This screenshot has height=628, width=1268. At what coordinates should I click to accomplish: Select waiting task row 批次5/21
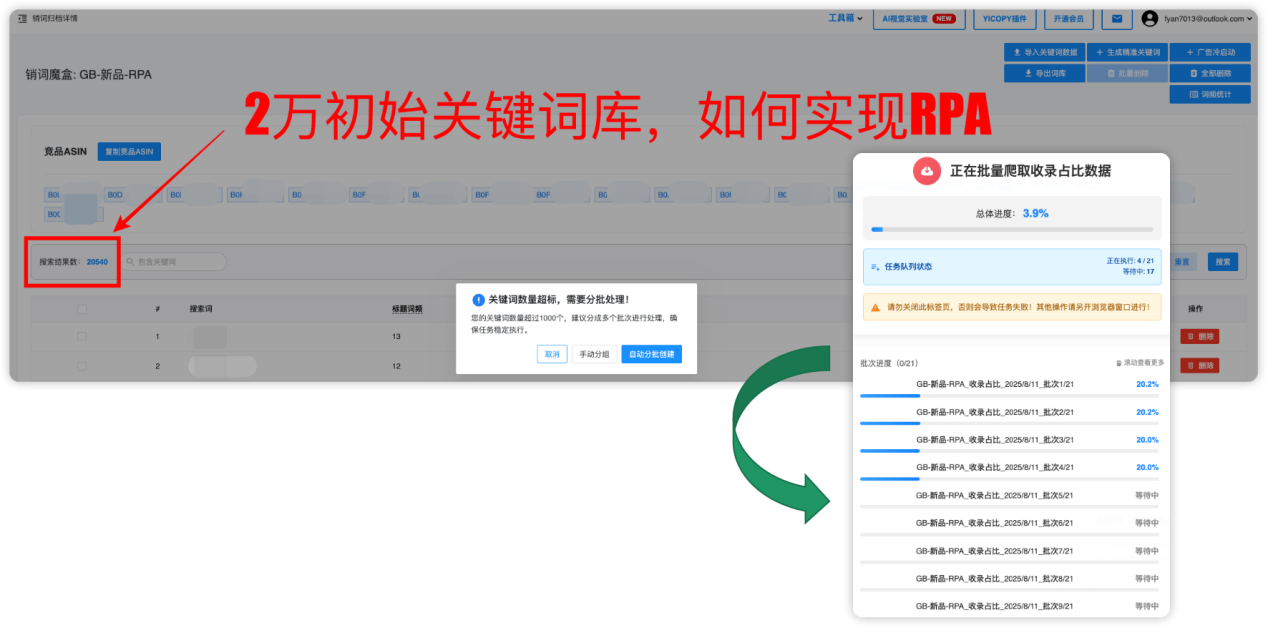click(1010, 499)
